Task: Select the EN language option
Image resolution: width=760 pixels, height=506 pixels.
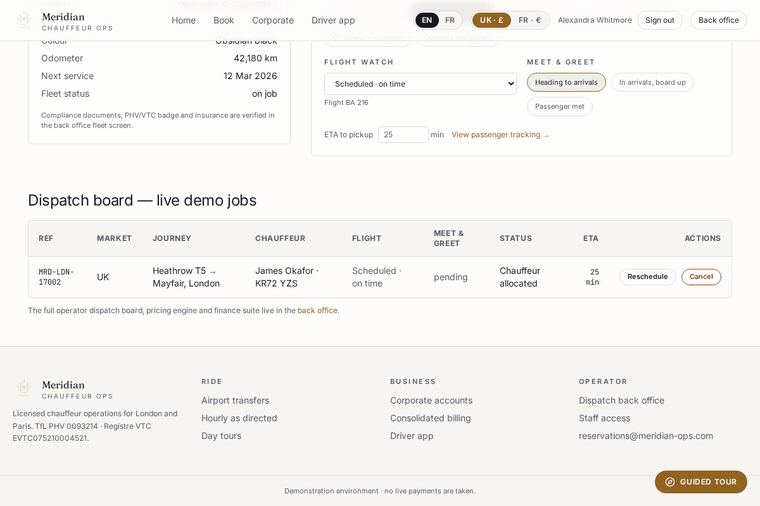Action: coord(427,20)
